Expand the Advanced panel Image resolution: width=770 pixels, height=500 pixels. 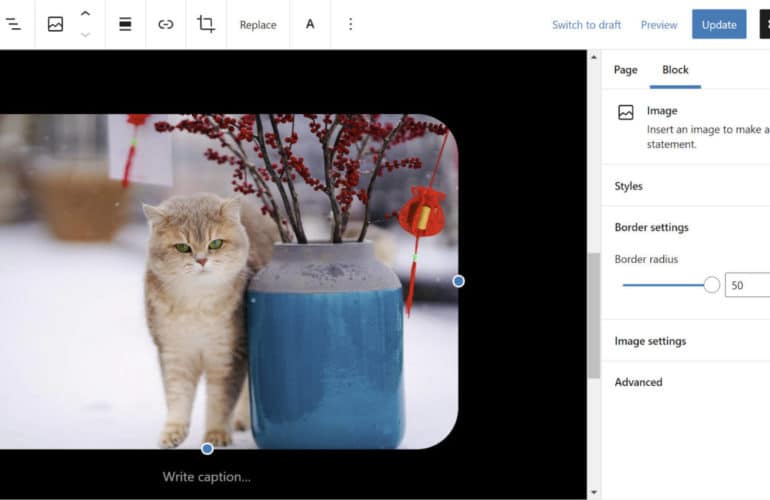click(x=686, y=382)
